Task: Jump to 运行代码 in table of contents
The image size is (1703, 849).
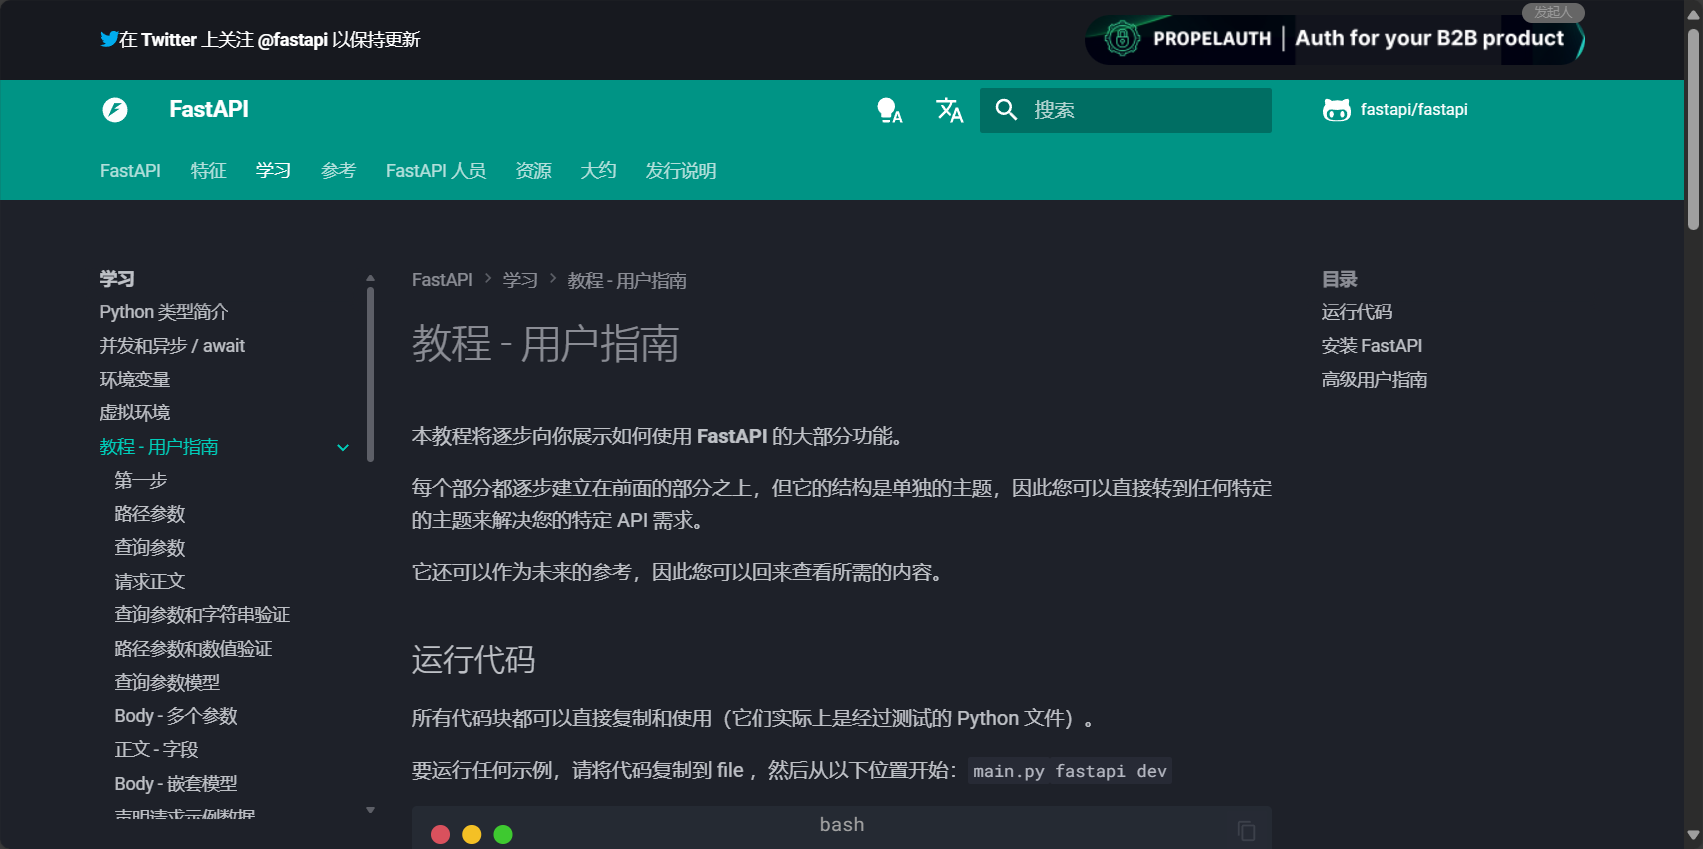Action: tap(1357, 312)
